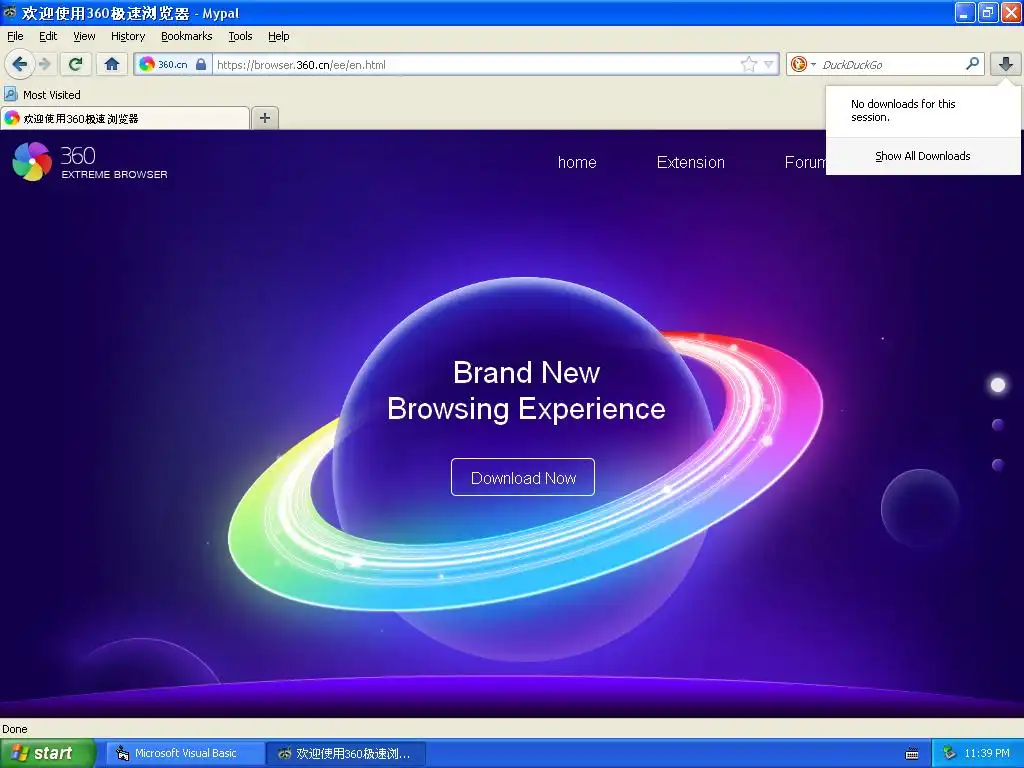Image resolution: width=1024 pixels, height=768 pixels.
Task: Open the home link on the page
Action: click(x=577, y=162)
